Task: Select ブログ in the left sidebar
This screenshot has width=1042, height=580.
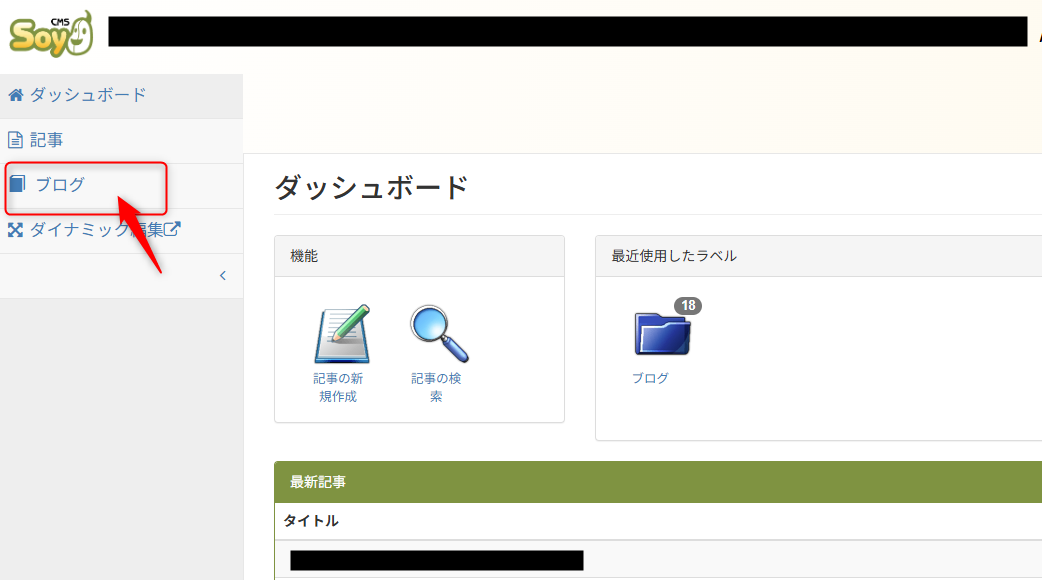Action: click(x=60, y=185)
